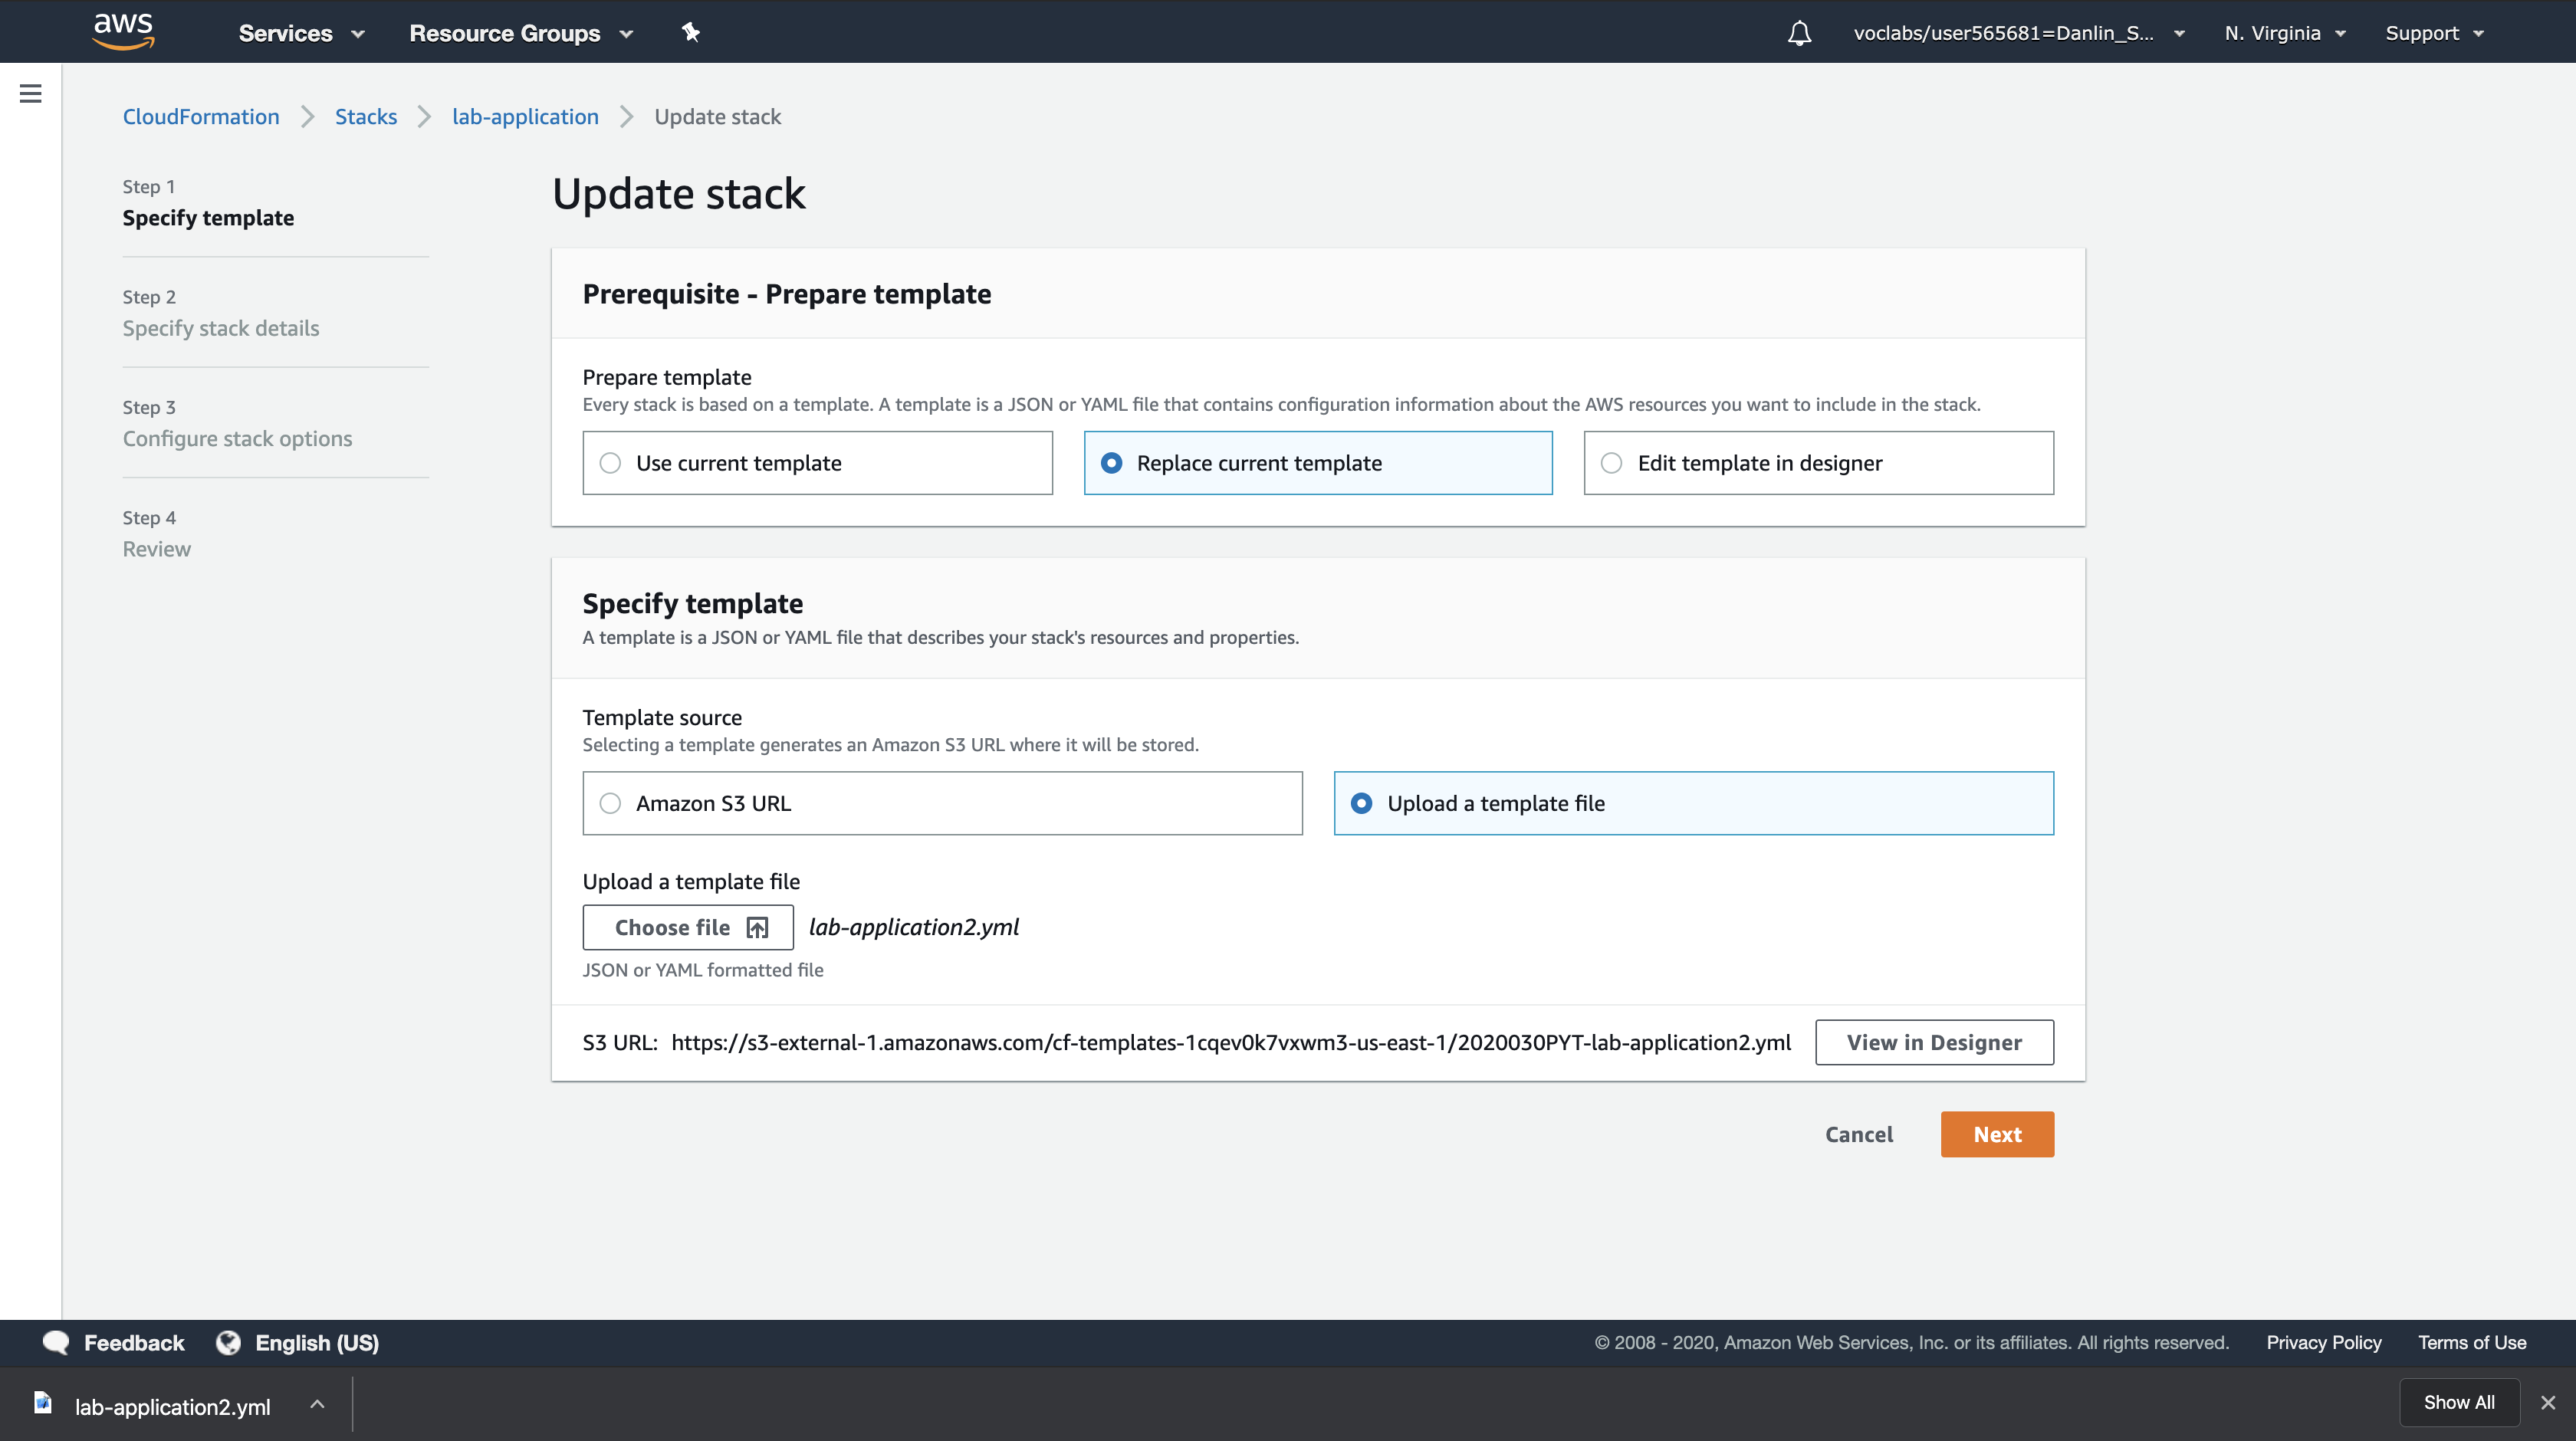The width and height of the screenshot is (2576, 1441).
Task: Open the hamburger side navigation menu
Action: pos(30,94)
